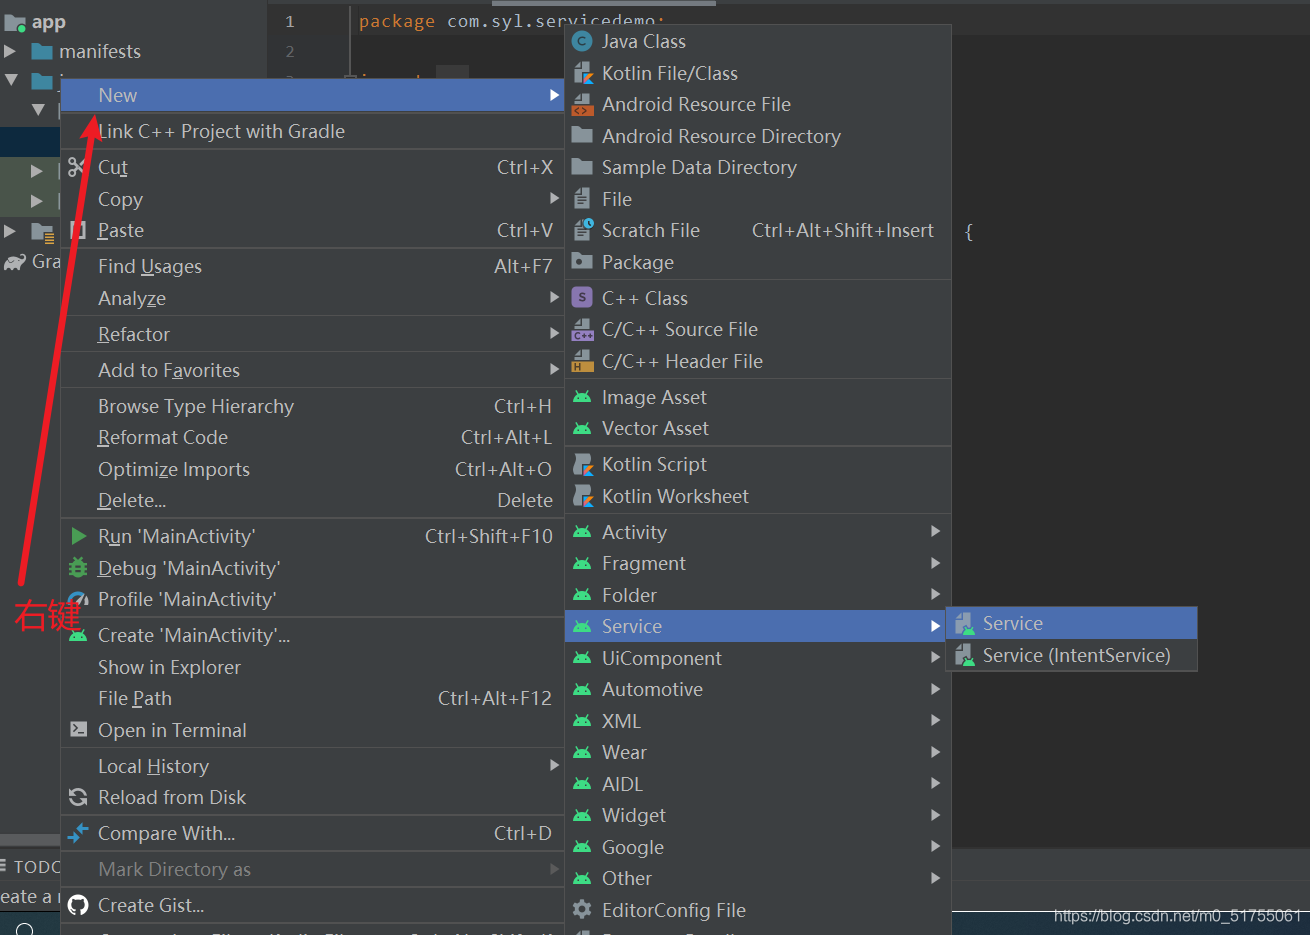Click the Service submenu item icon
Image resolution: width=1310 pixels, height=935 pixels.
[964, 623]
